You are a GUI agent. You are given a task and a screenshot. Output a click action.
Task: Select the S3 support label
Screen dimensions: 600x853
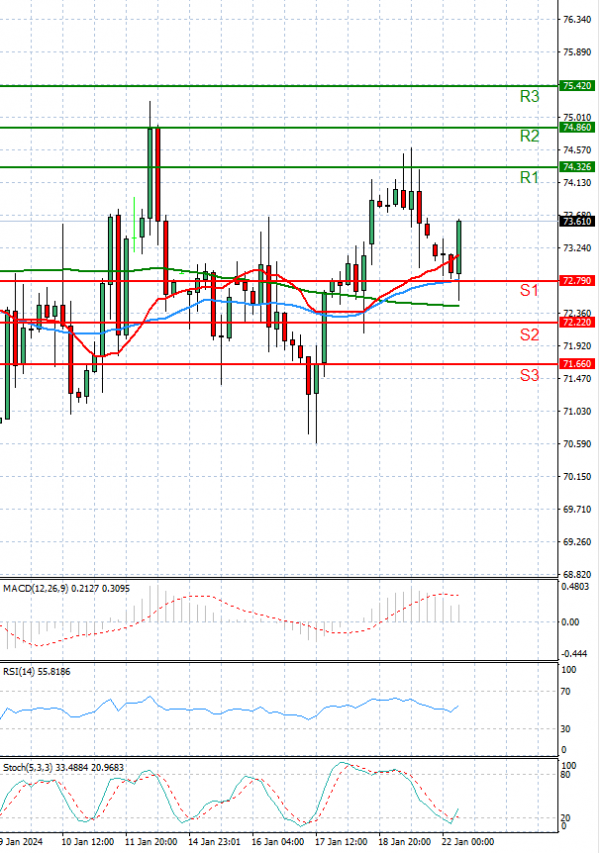point(529,375)
